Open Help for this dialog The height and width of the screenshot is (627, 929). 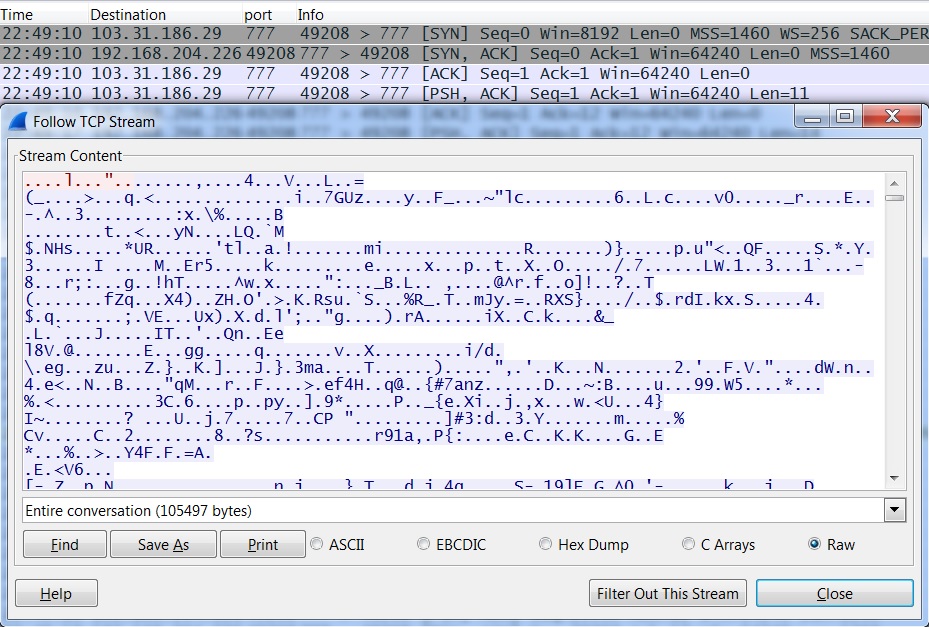point(56,594)
